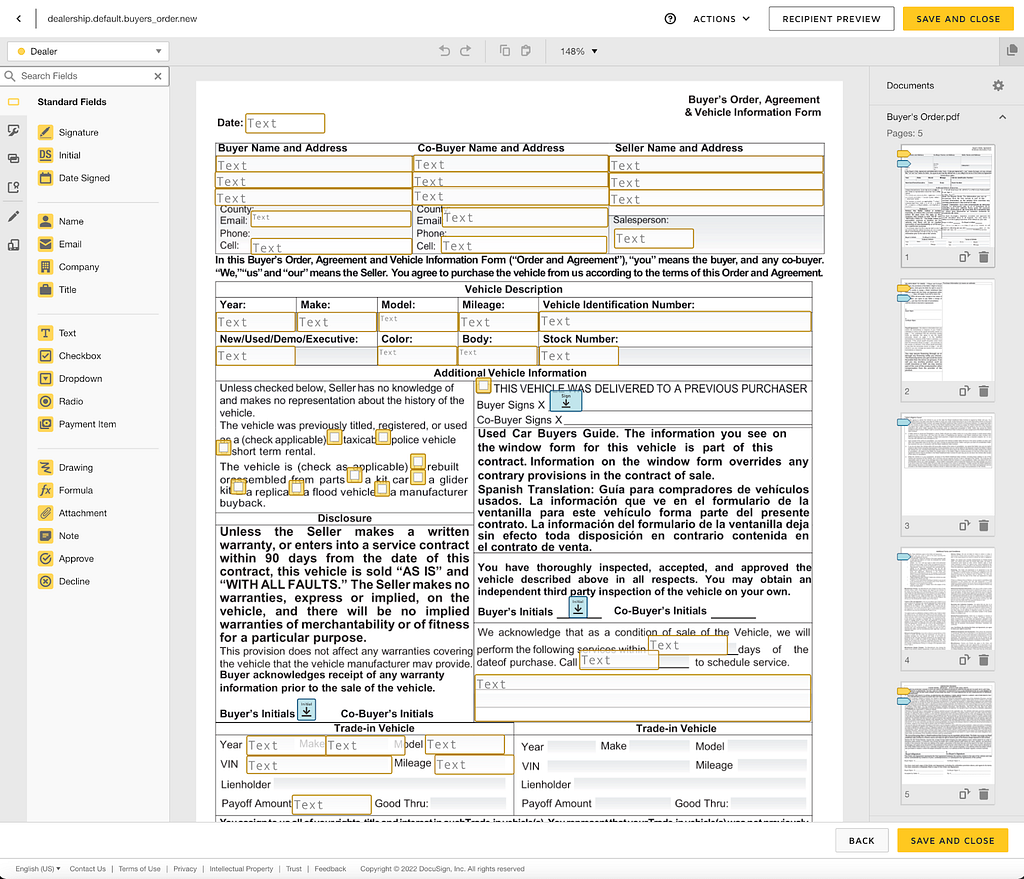Click the undo arrow in toolbar
The height and width of the screenshot is (879, 1024).
[445, 51]
